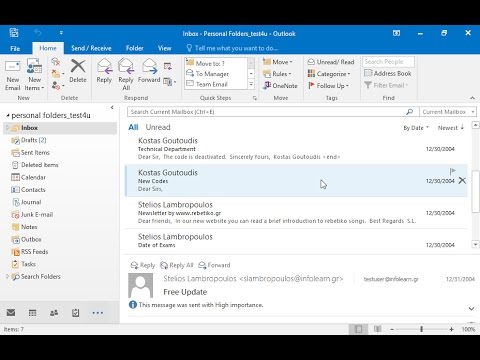Open Ribbon Display Options
This screenshot has width=480, height=360.
396,33
